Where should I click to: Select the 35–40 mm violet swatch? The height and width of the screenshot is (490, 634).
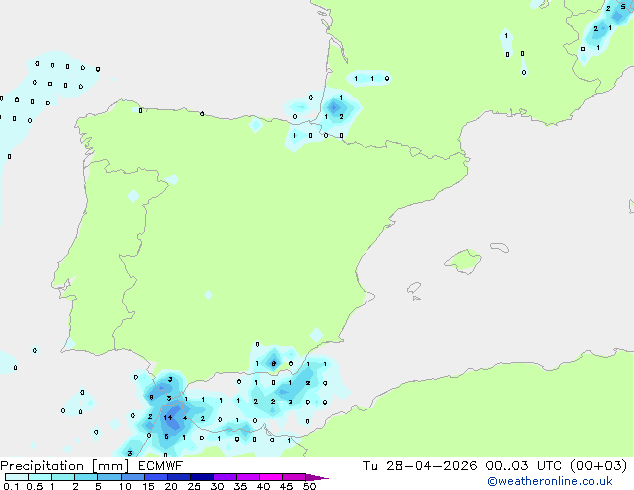tap(248, 477)
